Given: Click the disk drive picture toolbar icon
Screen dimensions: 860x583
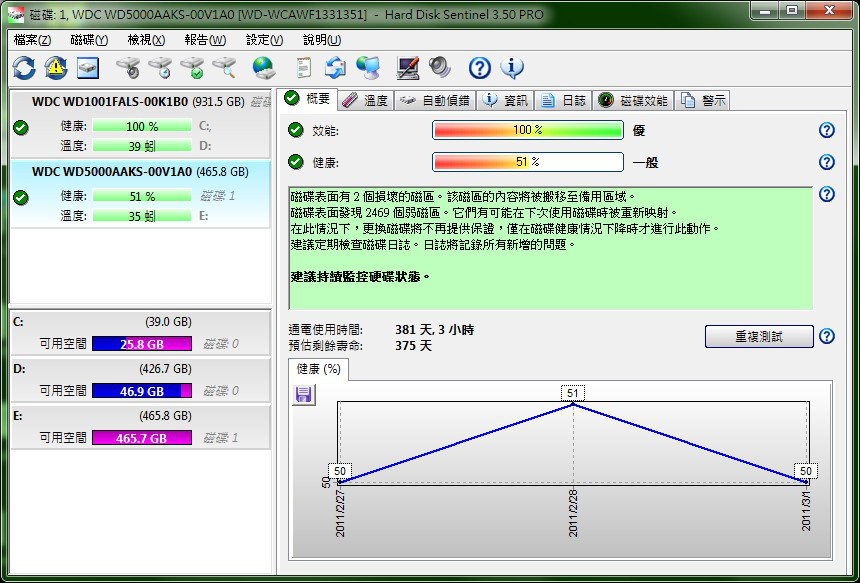Looking at the screenshot, I should click(88, 68).
